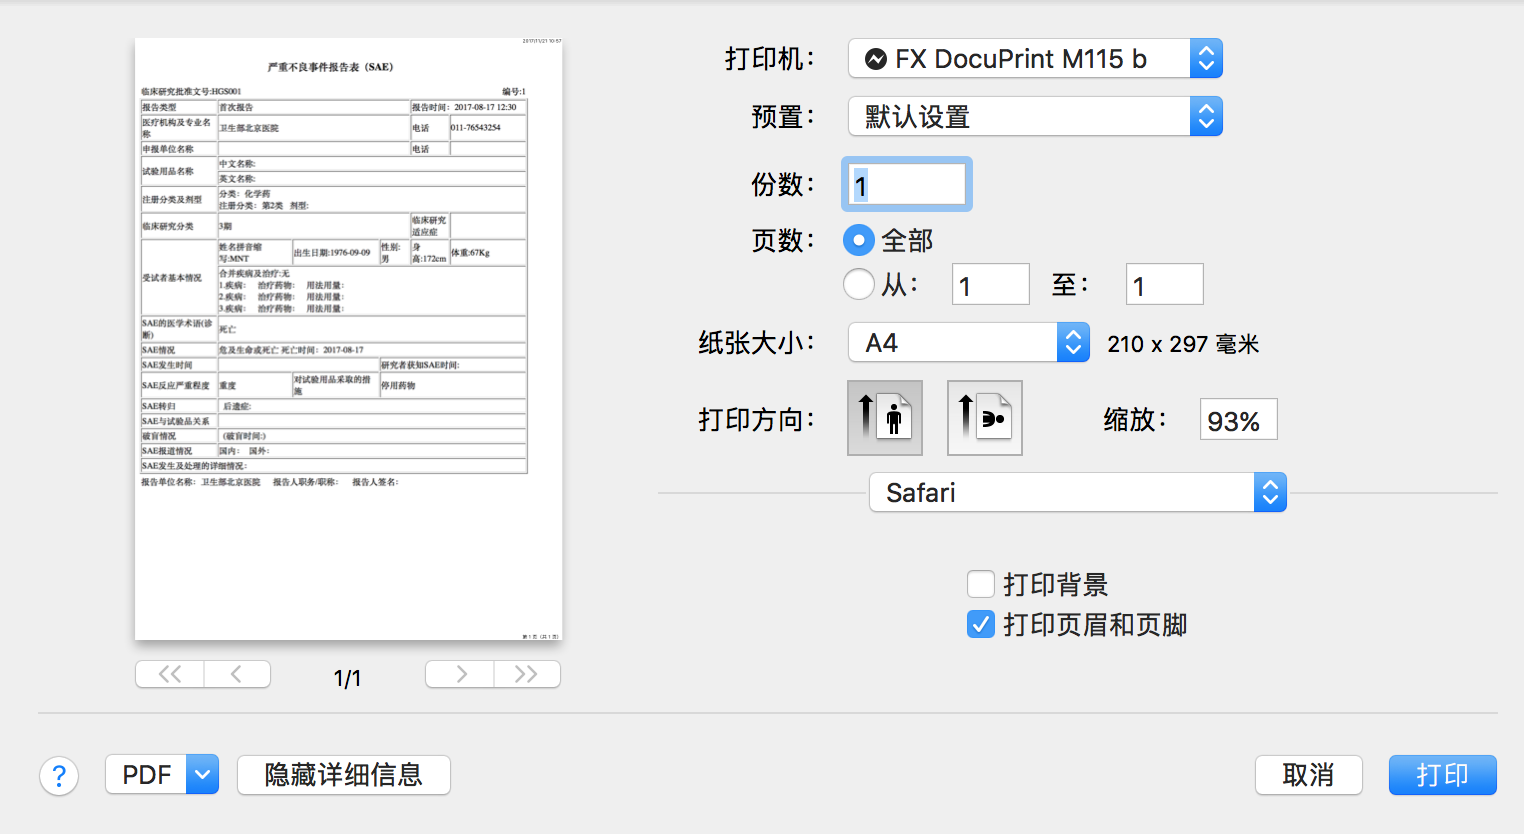The image size is (1524, 834).
Task: Click the 93% scale input field
Action: [x=1238, y=421]
